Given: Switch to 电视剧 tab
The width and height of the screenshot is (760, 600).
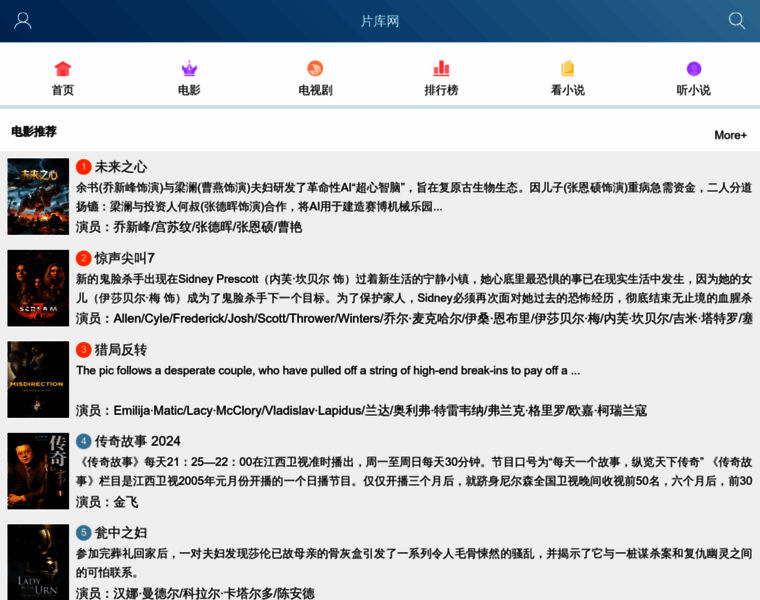Looking at the screenshot, I should coord(315,90).
